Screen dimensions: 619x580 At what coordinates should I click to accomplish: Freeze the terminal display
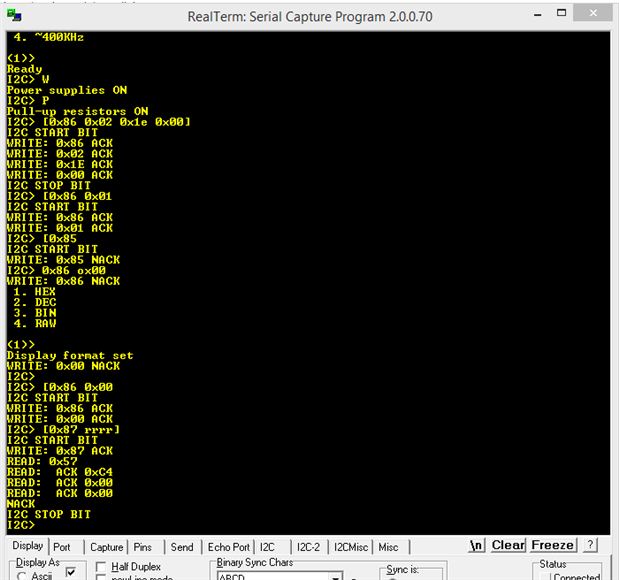(x=553, y=545)
